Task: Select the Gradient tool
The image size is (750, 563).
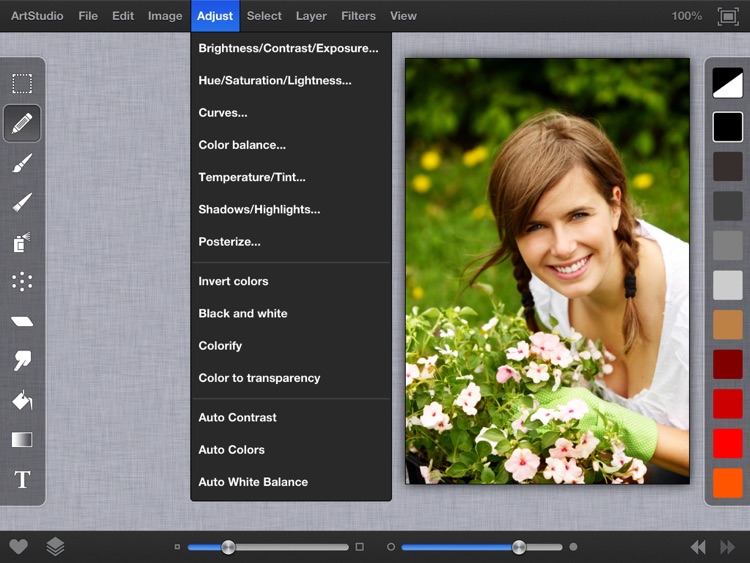Action: (22, 440)
